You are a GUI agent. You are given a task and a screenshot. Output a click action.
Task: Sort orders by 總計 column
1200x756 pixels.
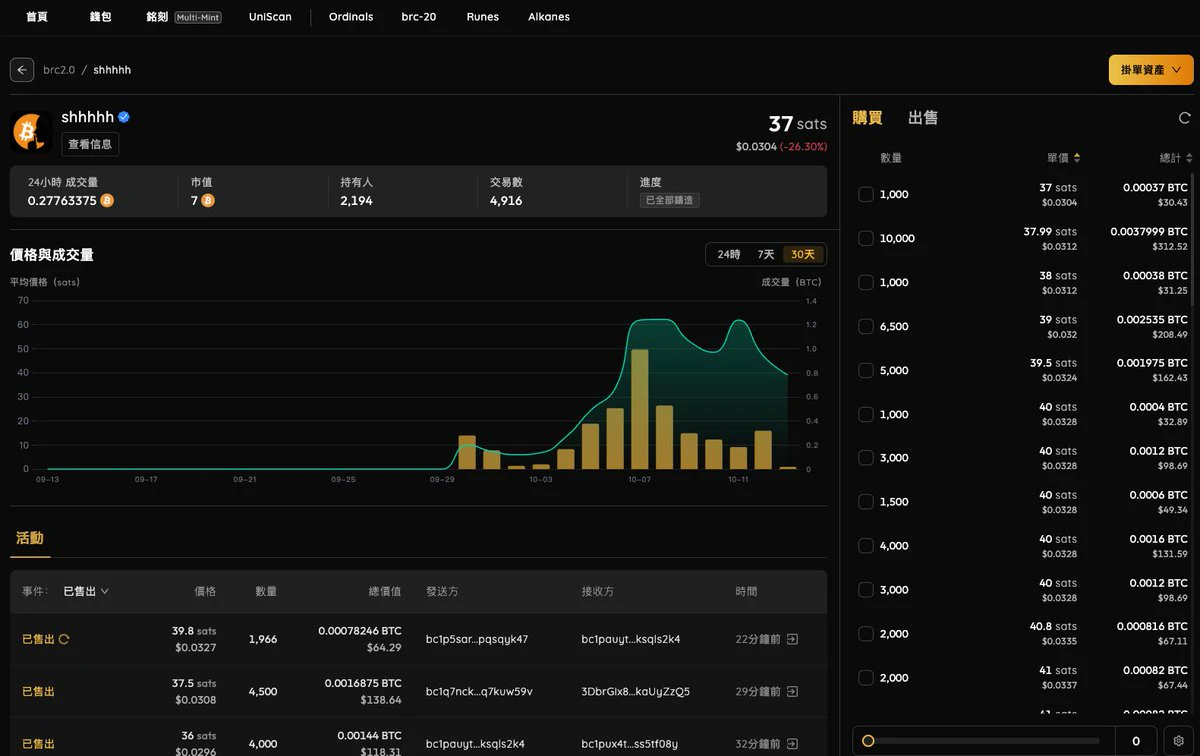click(x=1176, y=158)
